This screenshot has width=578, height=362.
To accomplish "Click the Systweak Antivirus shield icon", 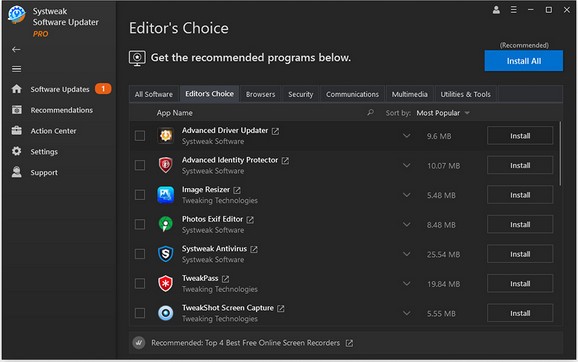I will tap(166, 254).
